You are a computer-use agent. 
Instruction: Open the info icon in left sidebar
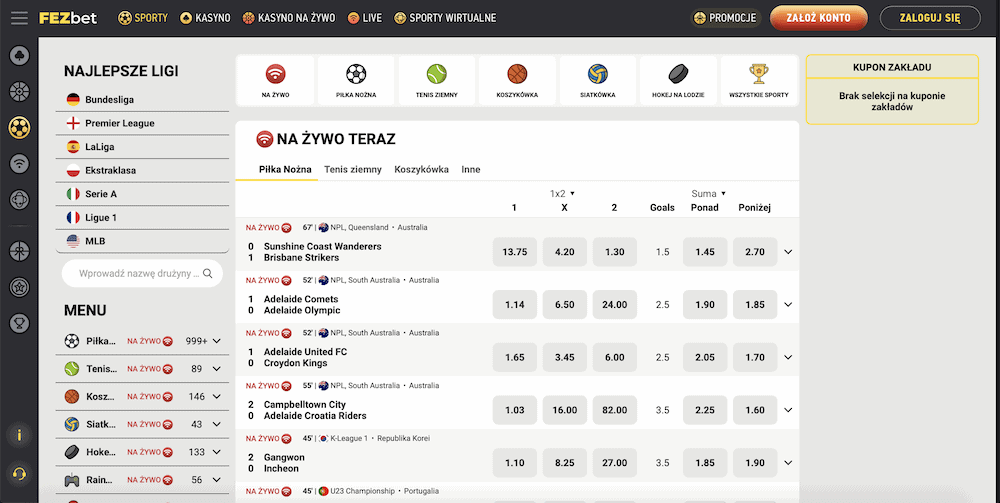click(19, 435)
